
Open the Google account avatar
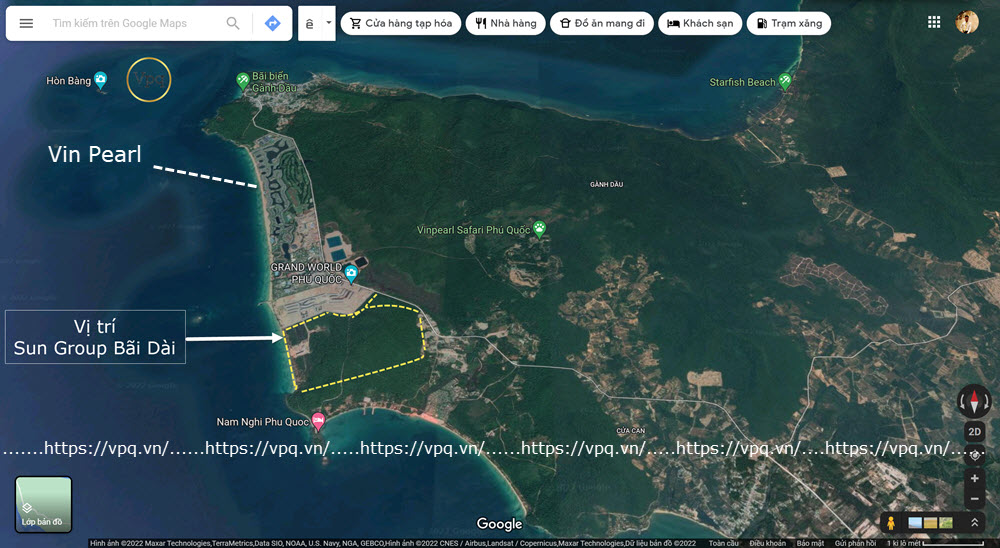coord(967,22)
